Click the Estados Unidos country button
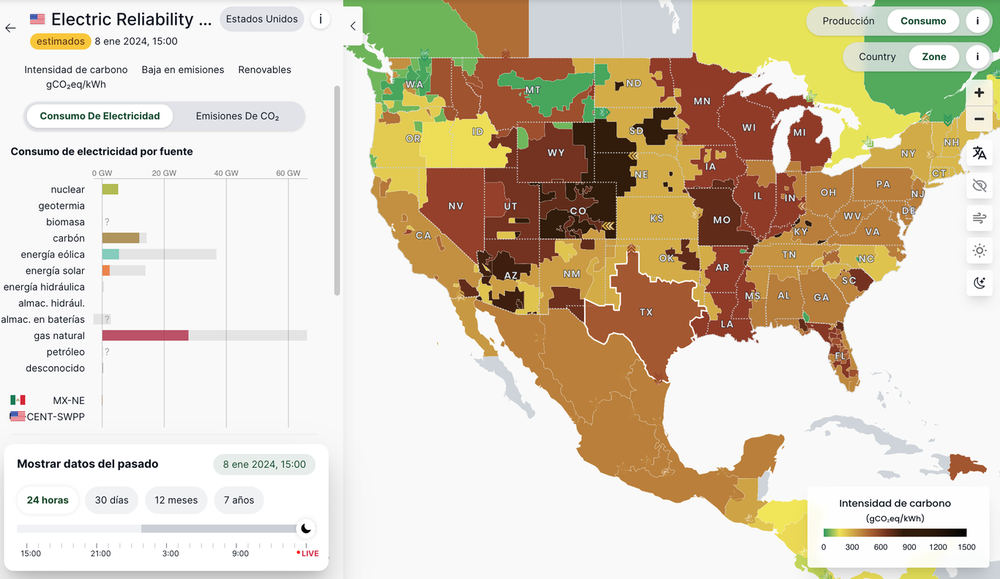Image resolution: width=1000 pixels, height=579 pixels. click(261, 19)
